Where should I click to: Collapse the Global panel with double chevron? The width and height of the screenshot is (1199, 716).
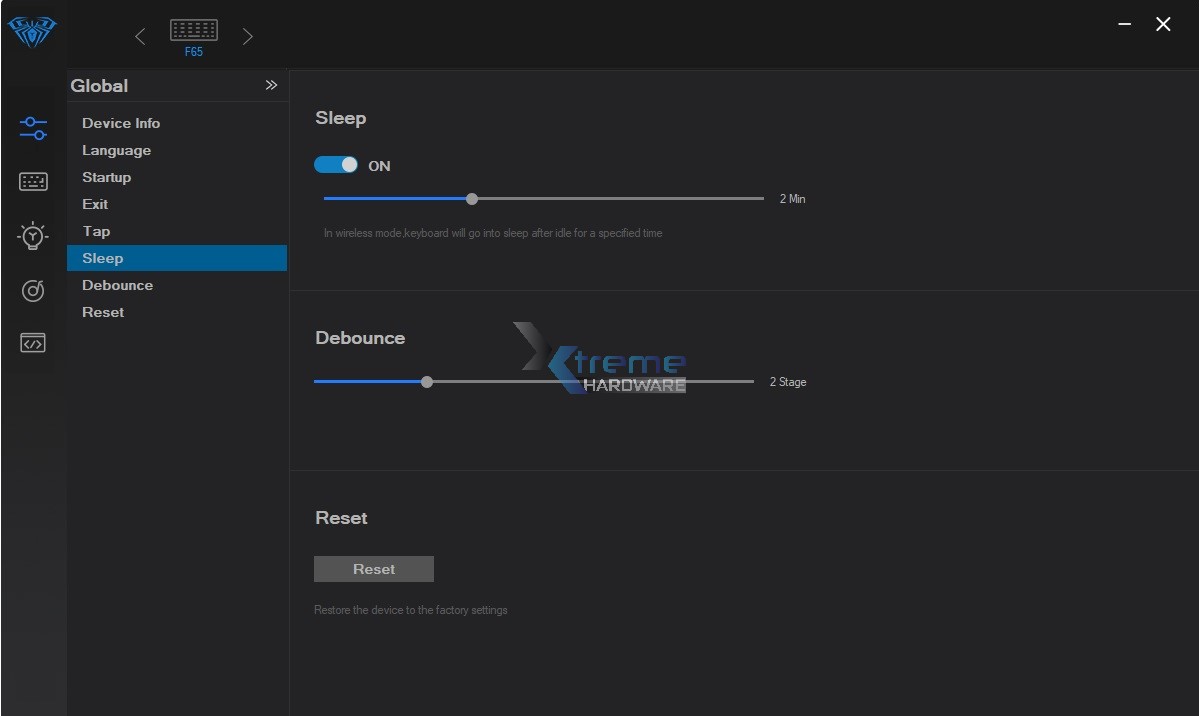pyautogui.click(x=271, y=86)
